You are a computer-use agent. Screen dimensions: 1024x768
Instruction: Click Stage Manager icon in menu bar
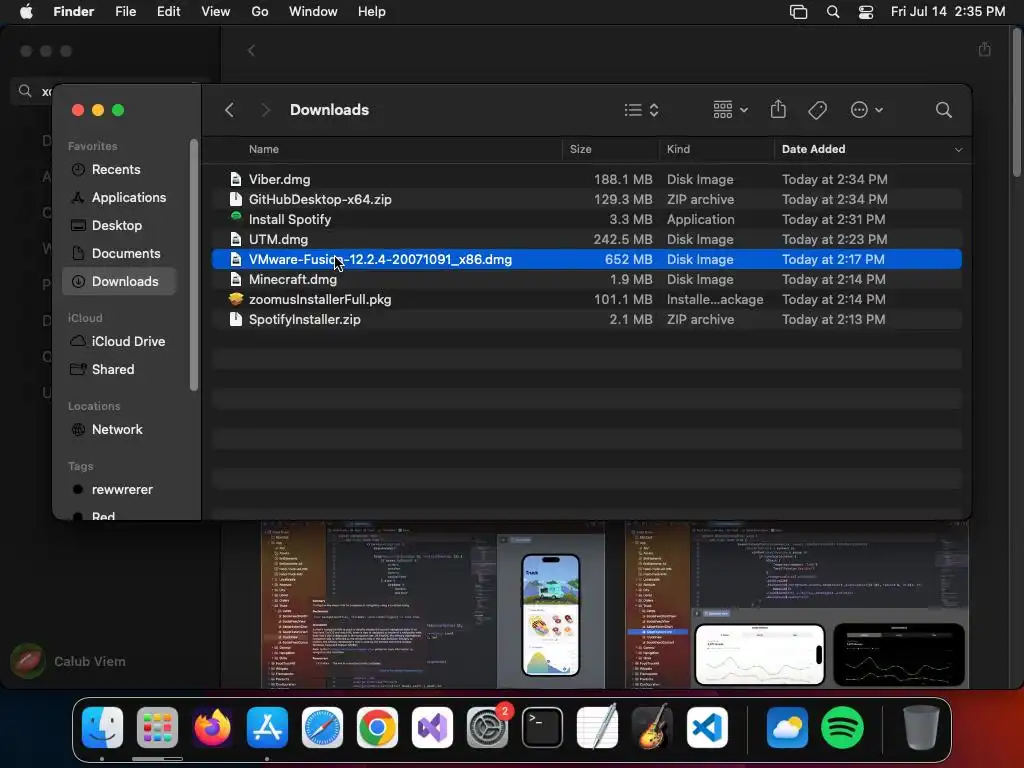pyautogui.click(x=798, y=12)
